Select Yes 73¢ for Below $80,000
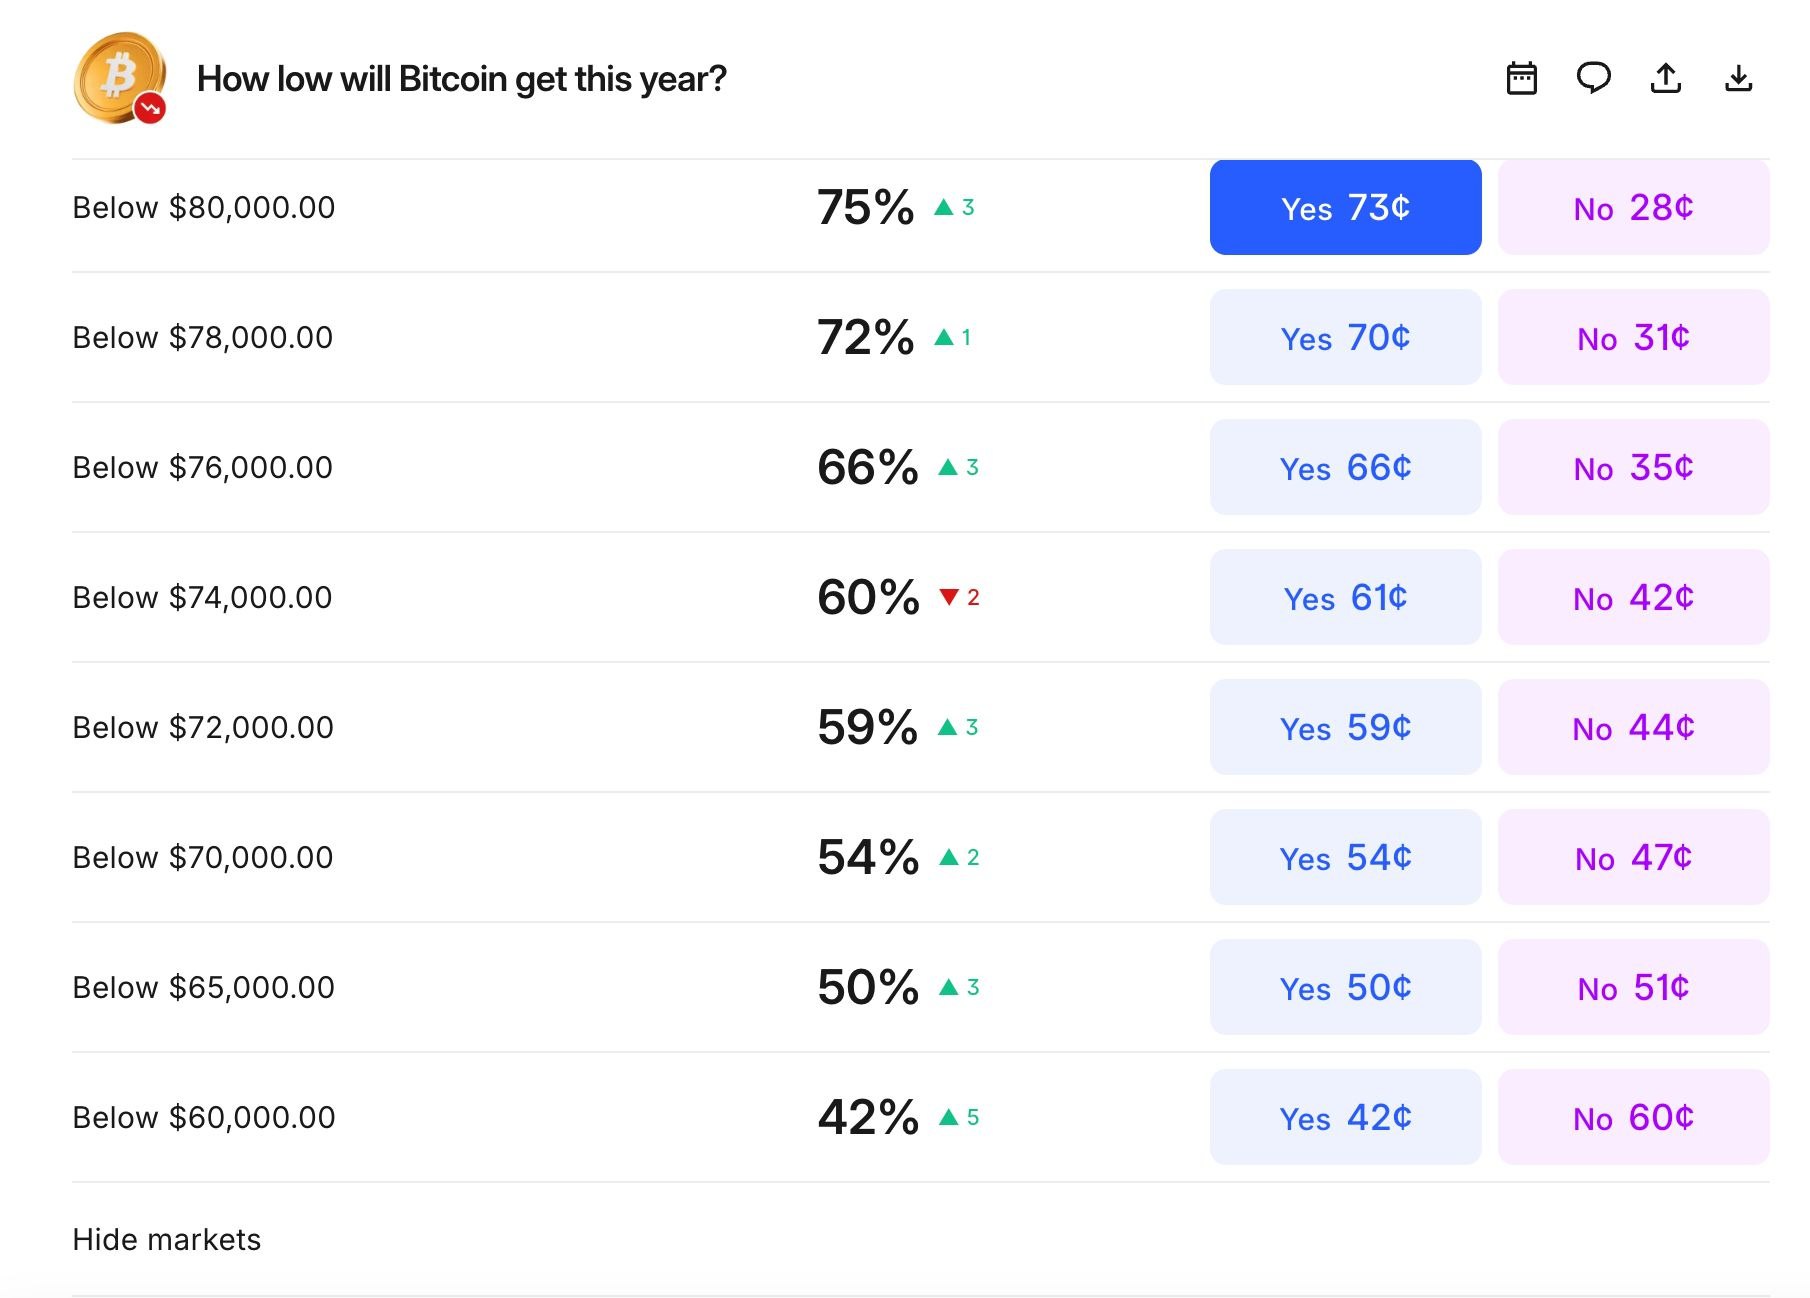The image size is (1810, 1298). (1345, 208)
